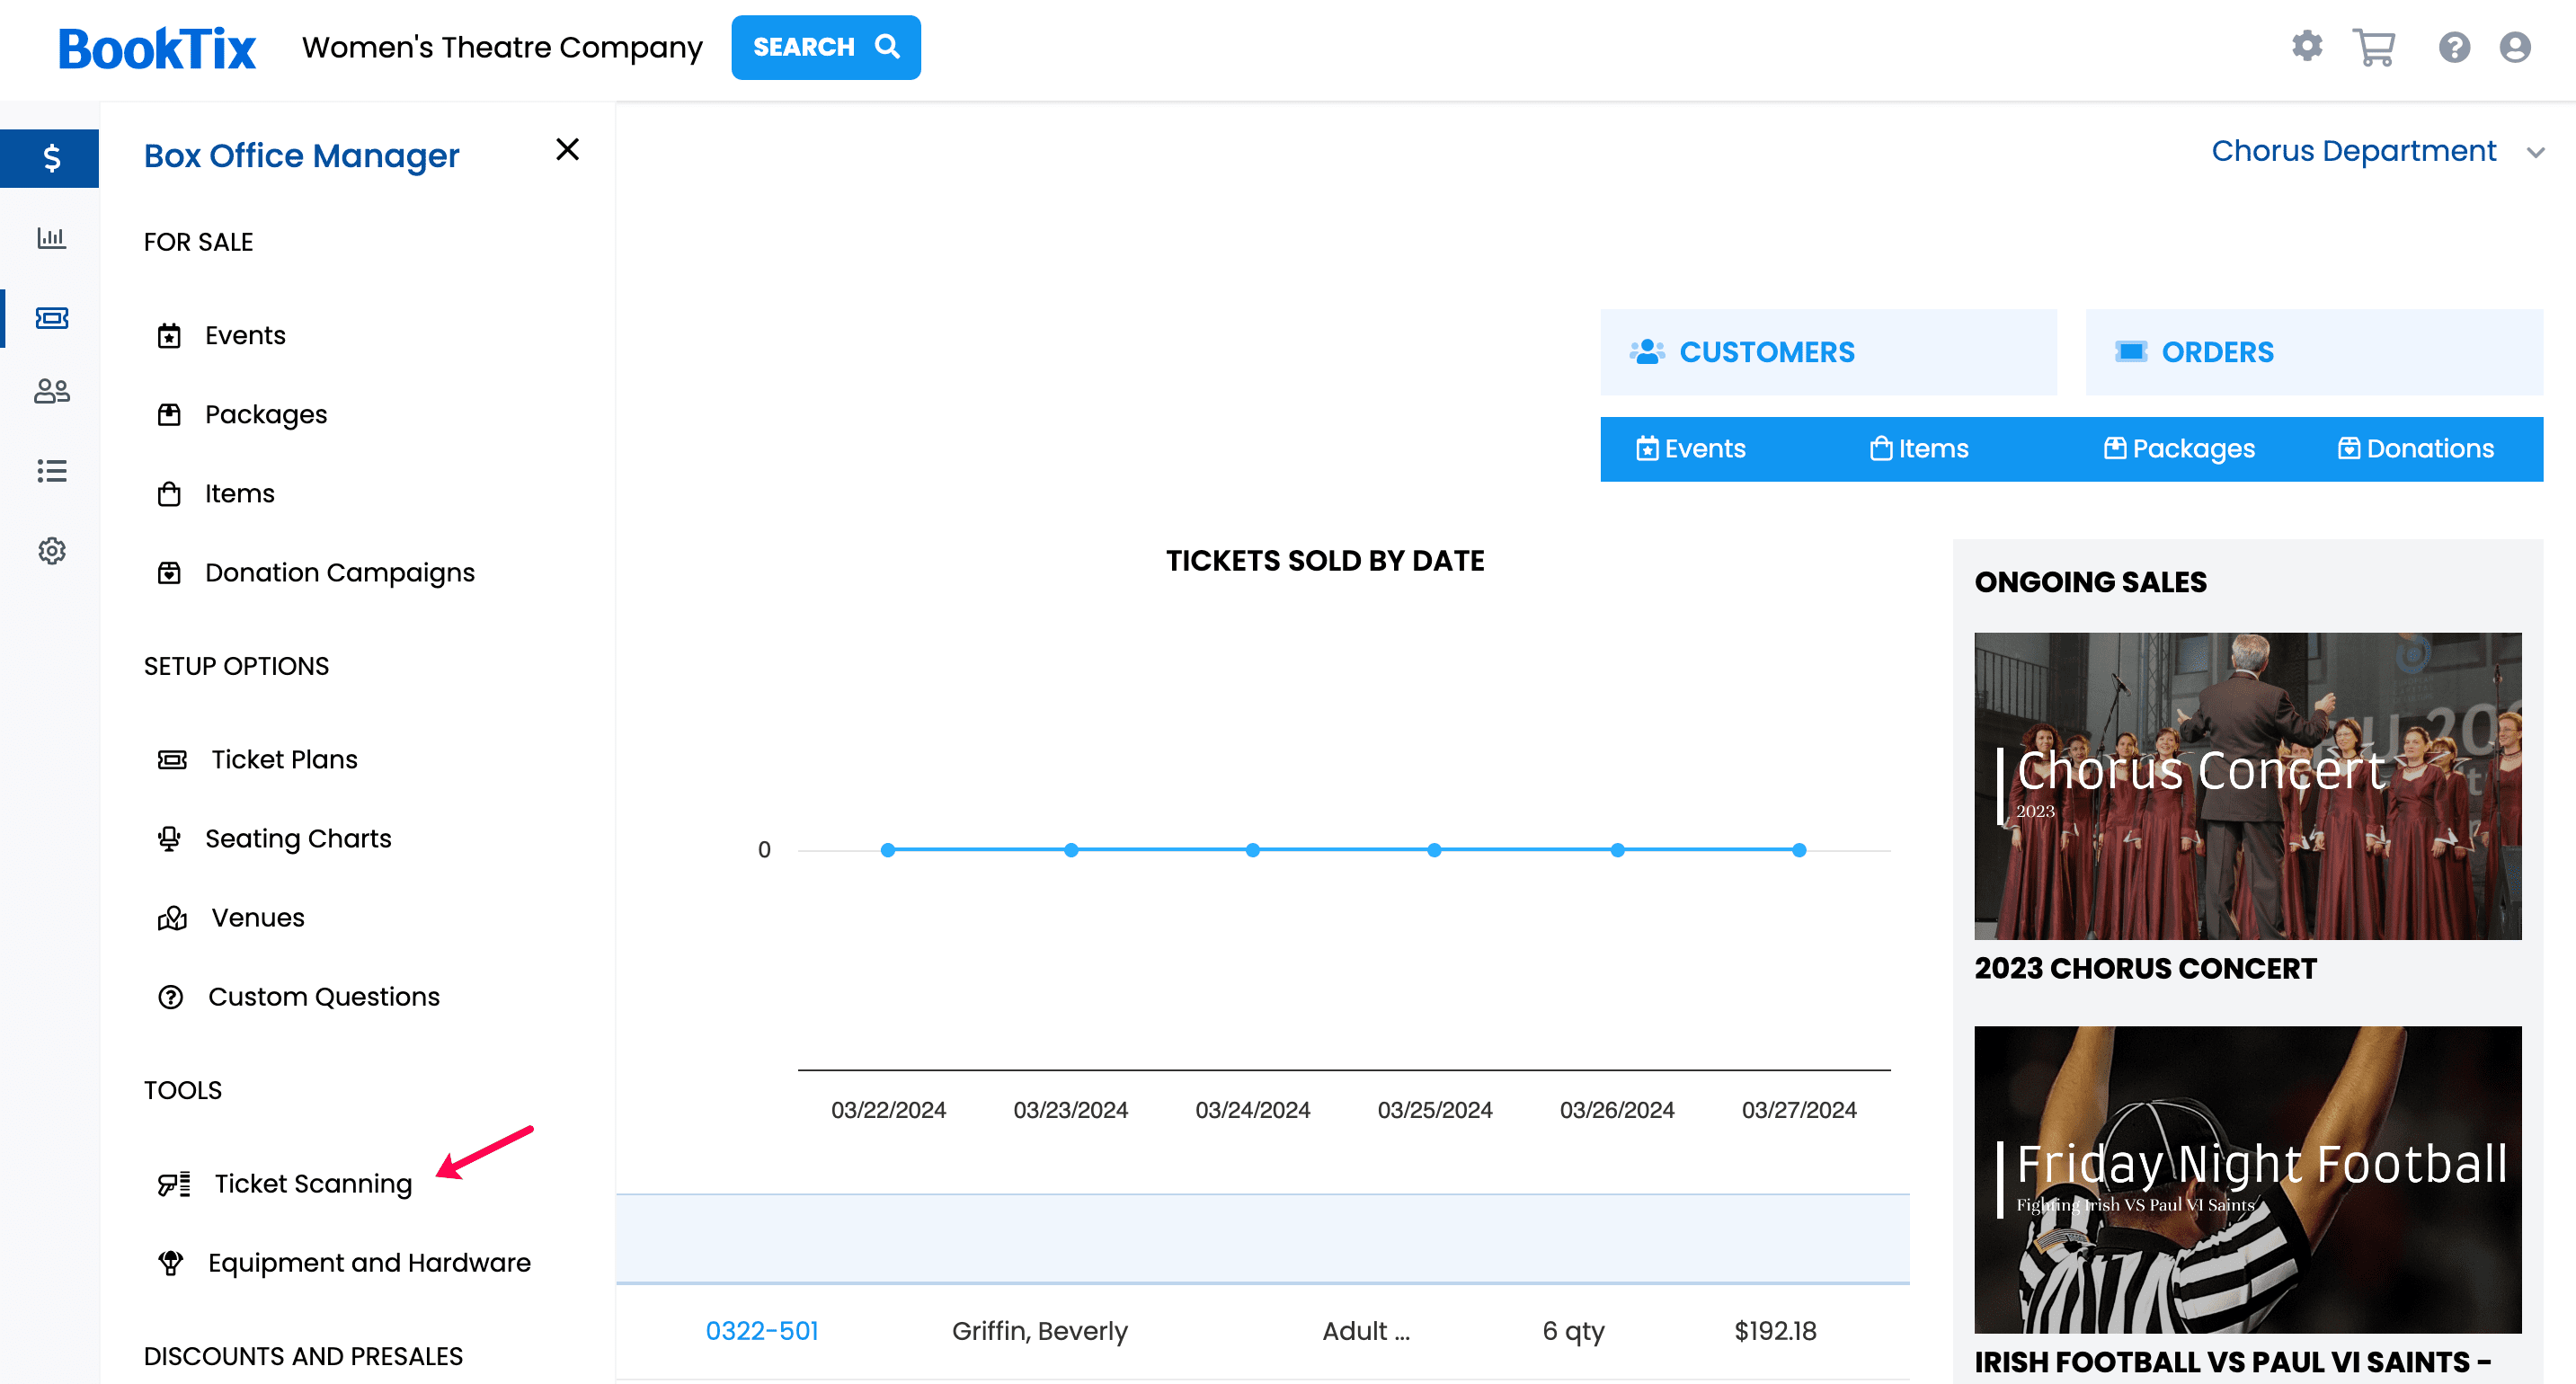The image size is (2576, 1384).
Task: Open Equipment and Hardware tool
Action: pos(369,1263)
